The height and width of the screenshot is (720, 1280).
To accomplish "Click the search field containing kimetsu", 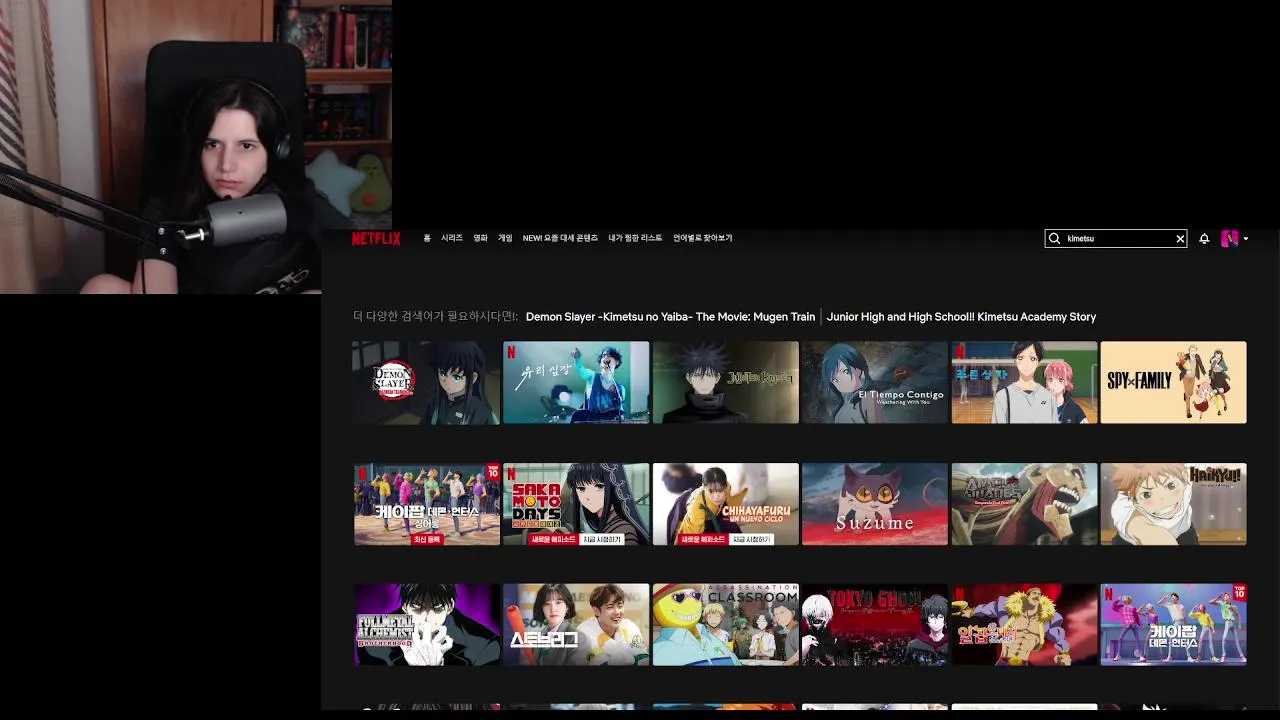I will tap(1116, 239).
